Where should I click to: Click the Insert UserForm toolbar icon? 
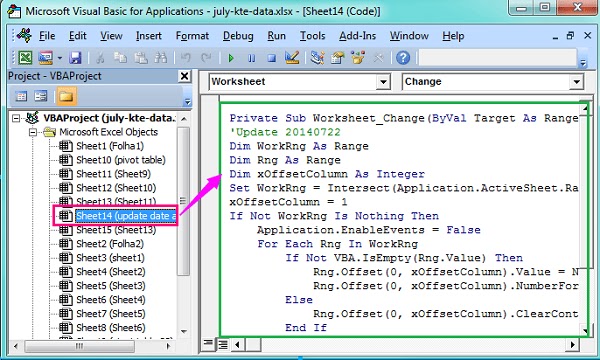(45, 58)
